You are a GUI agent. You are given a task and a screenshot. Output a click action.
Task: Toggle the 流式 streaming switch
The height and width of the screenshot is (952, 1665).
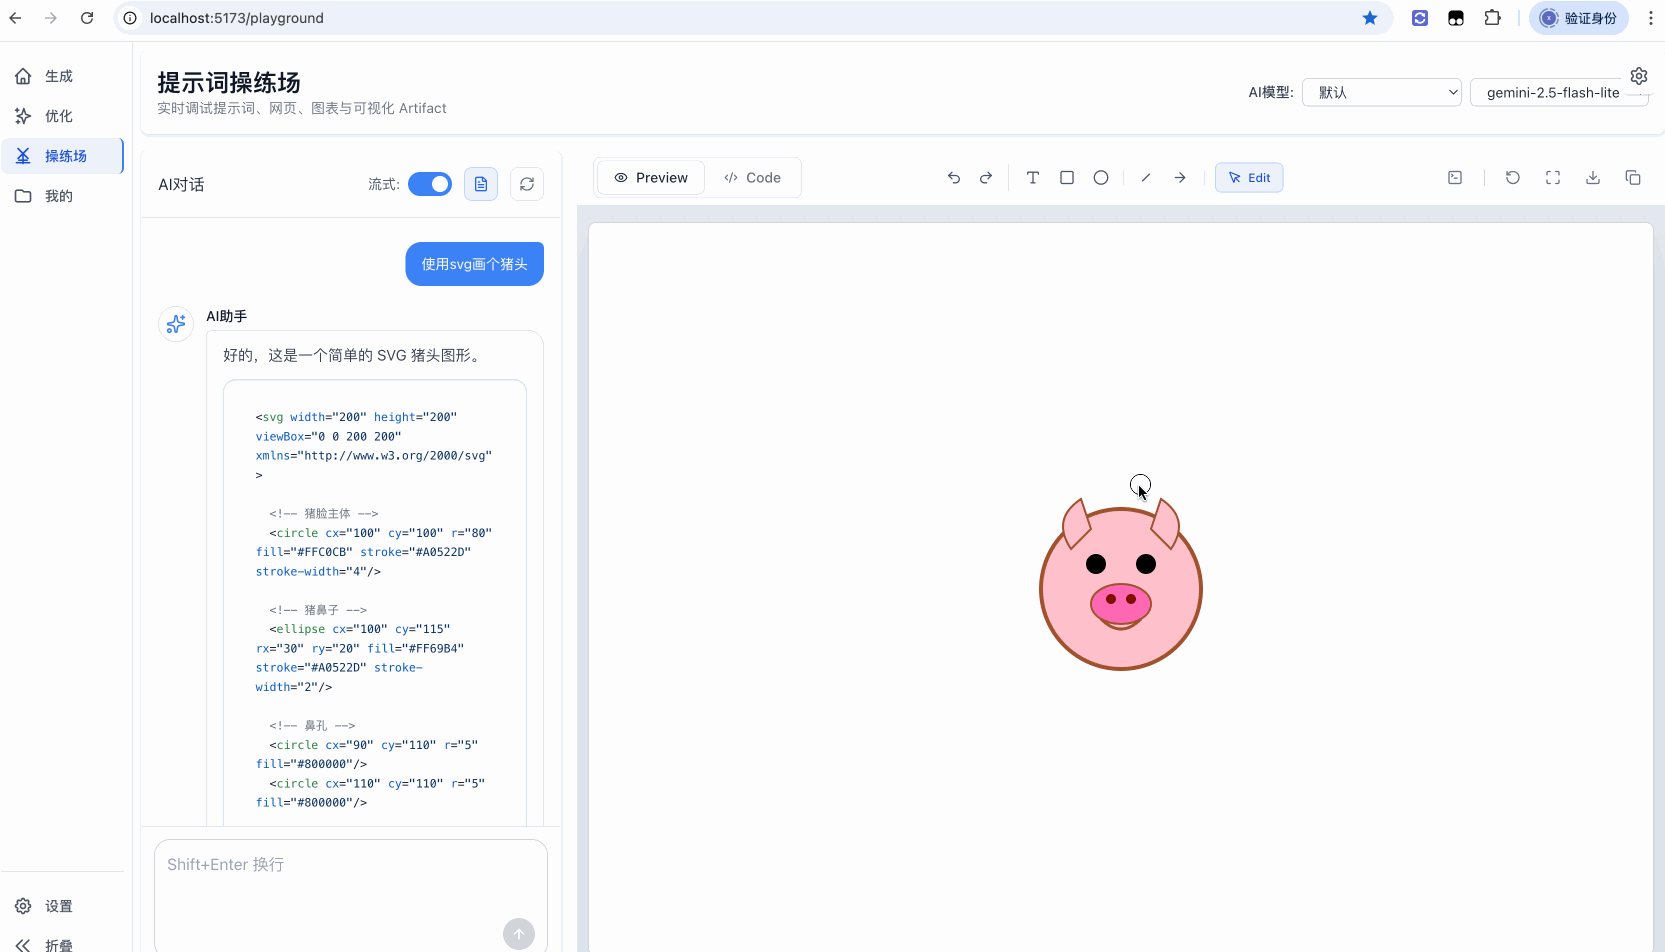tap(430, 184)
